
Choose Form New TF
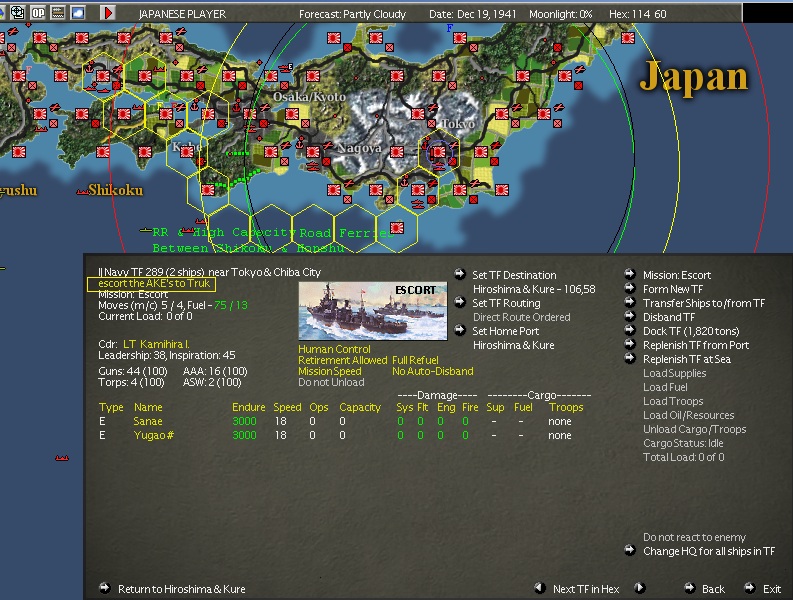point(673,289)
